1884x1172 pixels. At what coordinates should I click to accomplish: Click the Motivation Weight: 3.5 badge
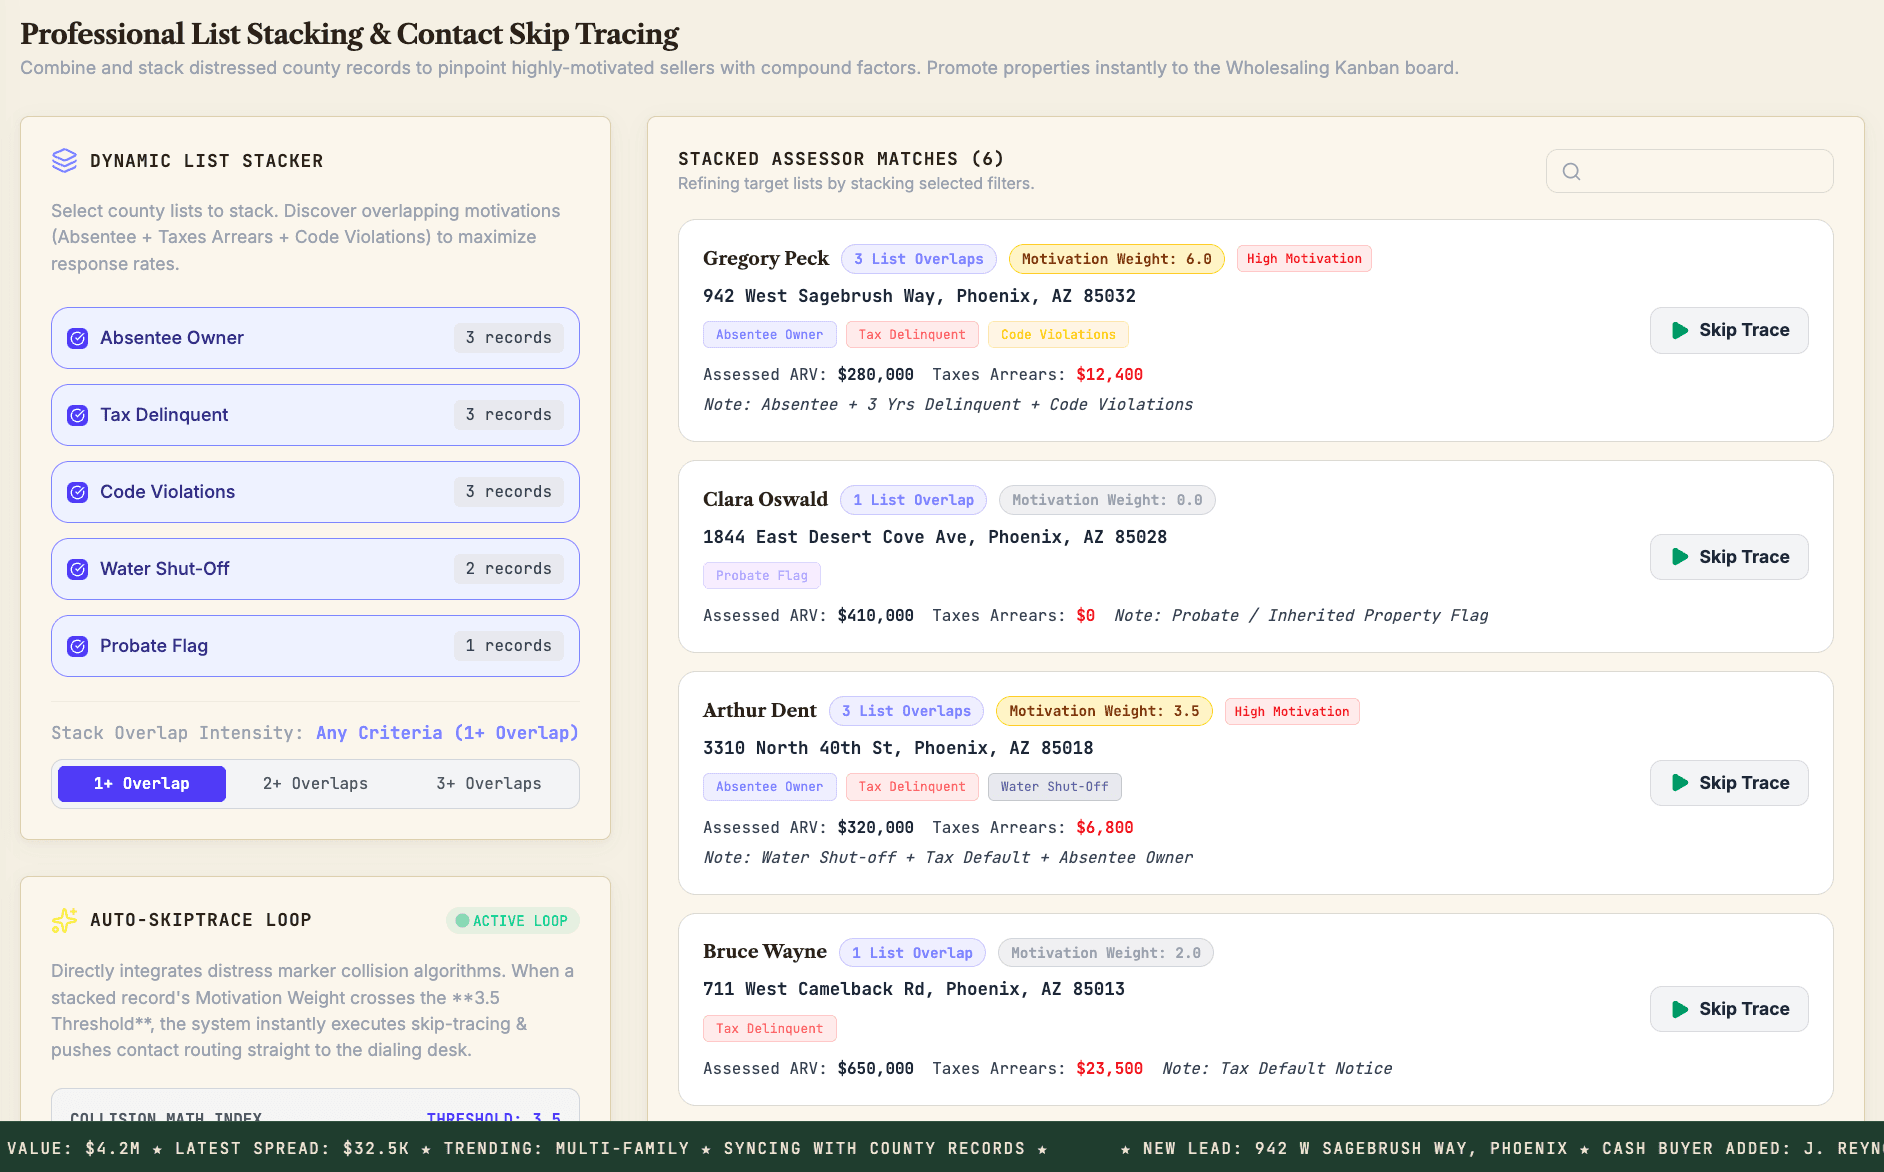point(1104,711)
